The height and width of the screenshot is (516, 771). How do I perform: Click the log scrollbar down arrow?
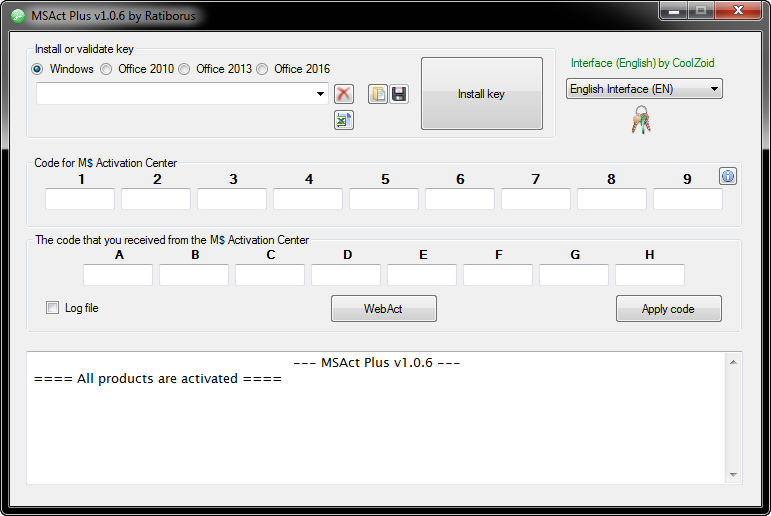(733, 475)
